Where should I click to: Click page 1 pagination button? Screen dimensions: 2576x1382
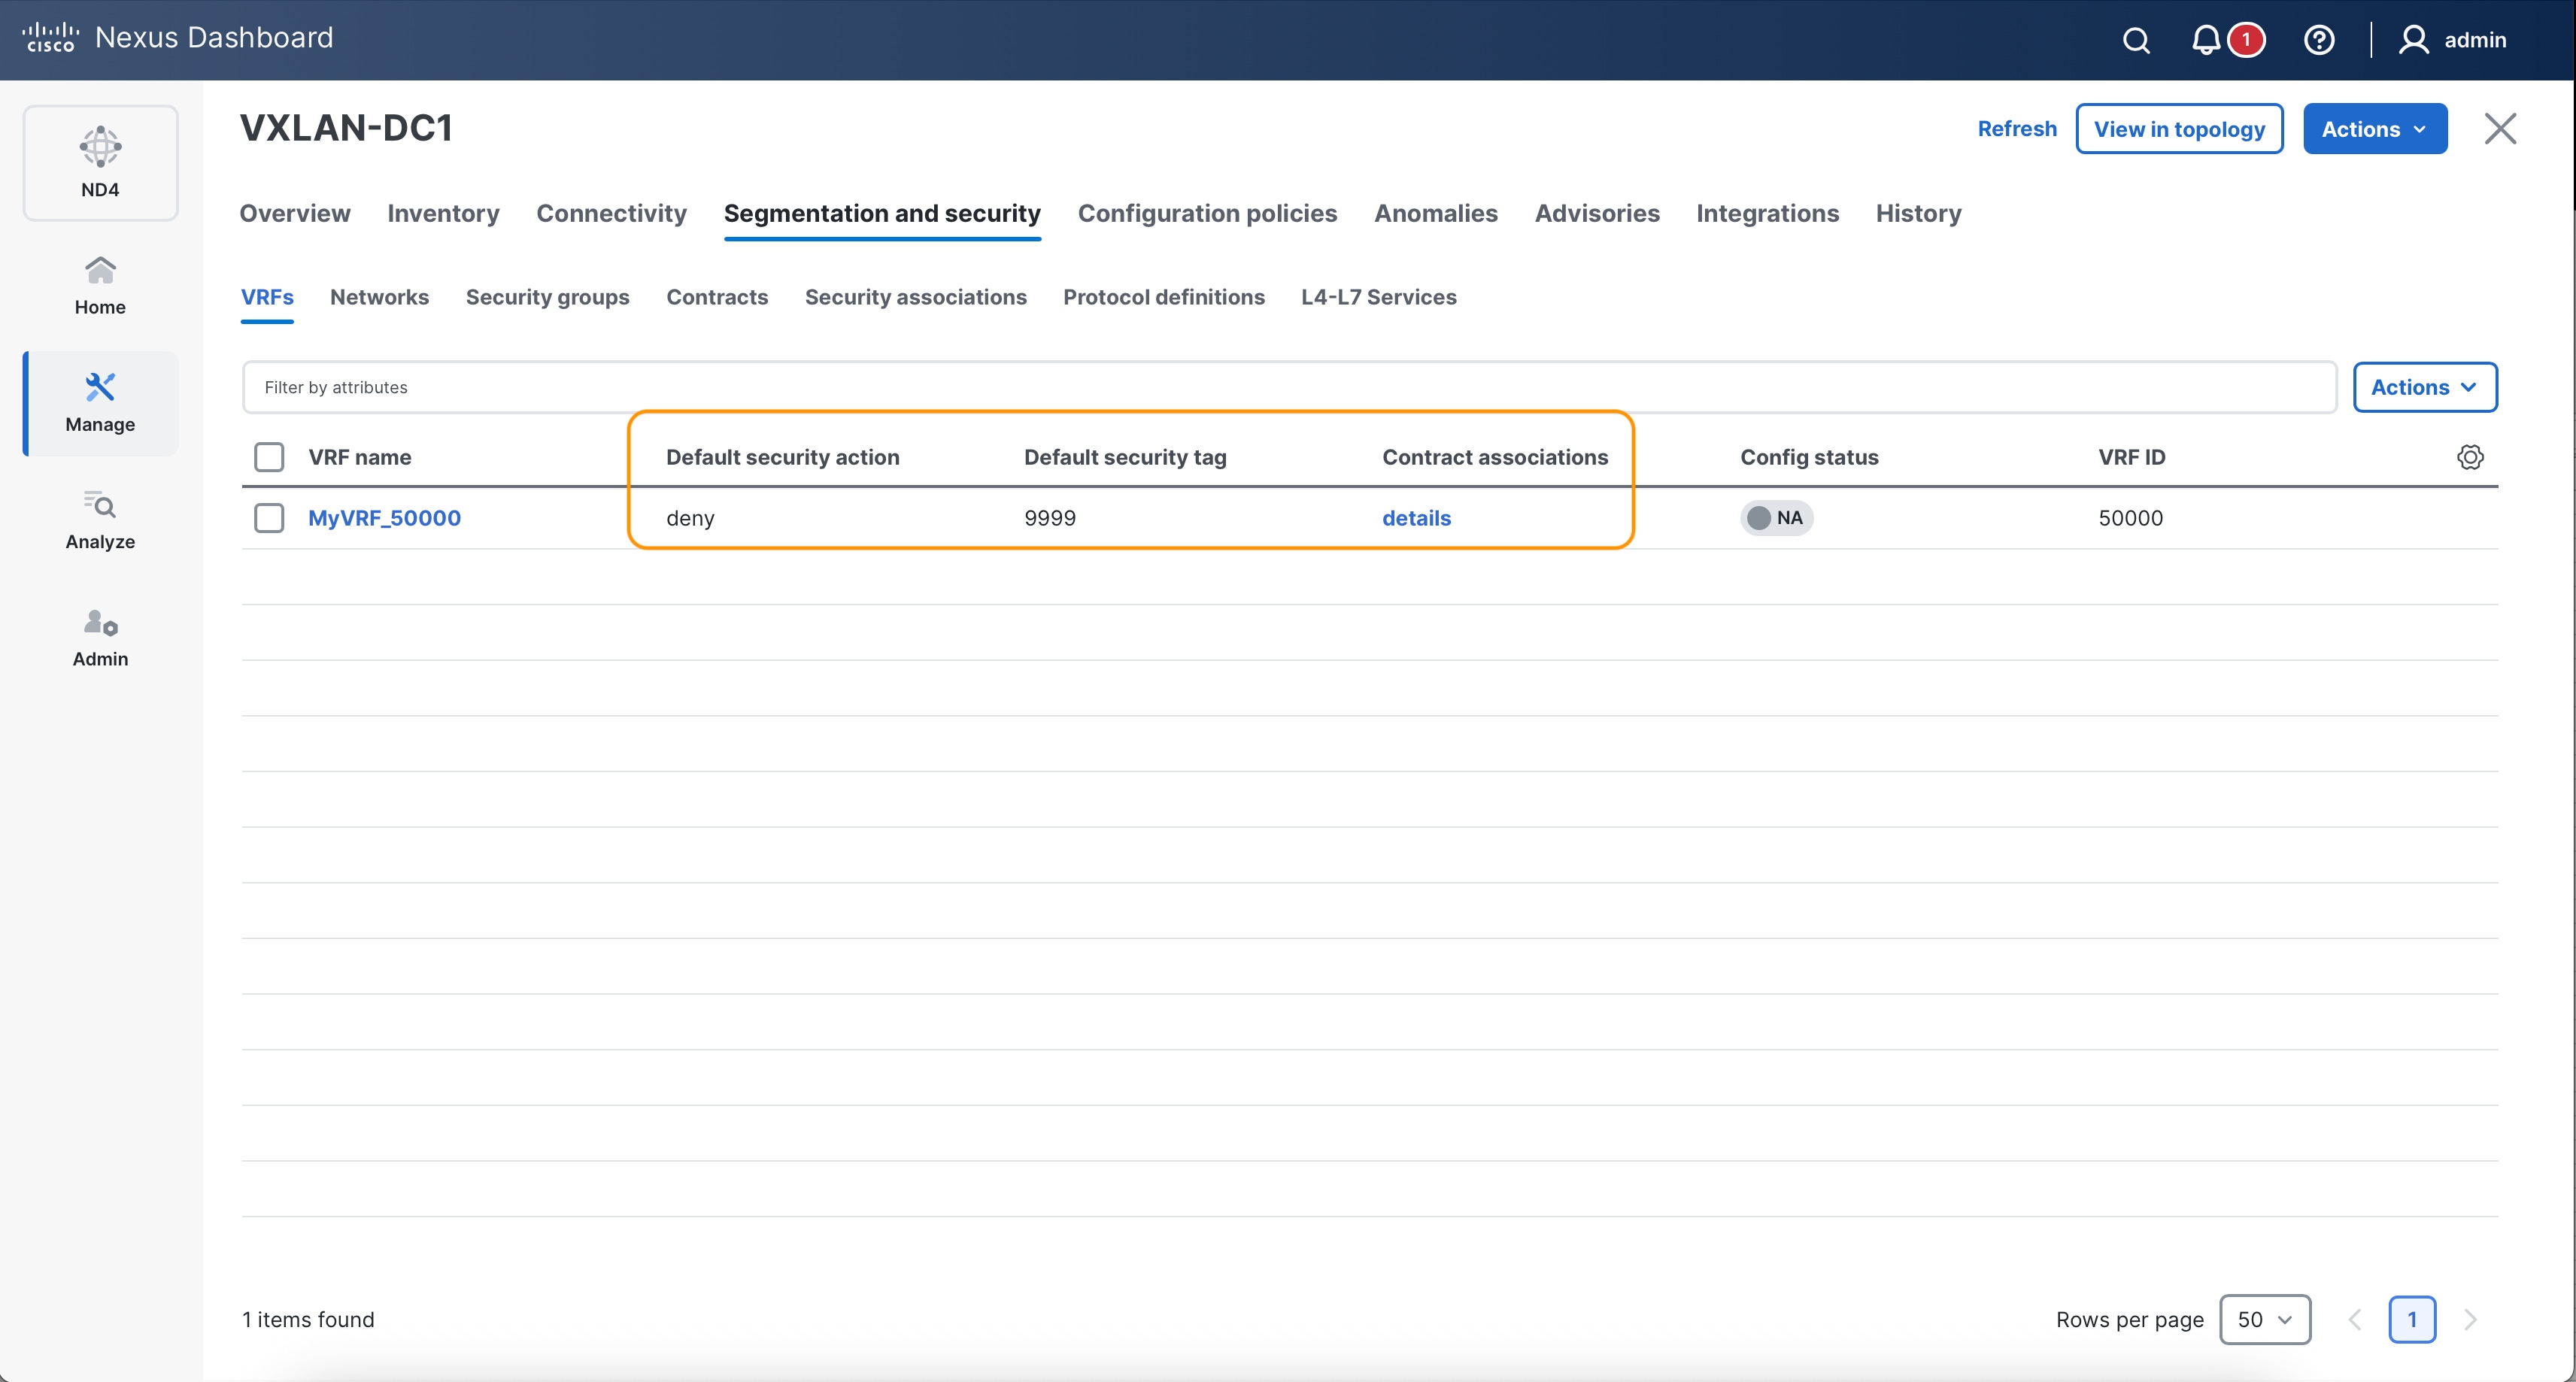(2412, 1319)
